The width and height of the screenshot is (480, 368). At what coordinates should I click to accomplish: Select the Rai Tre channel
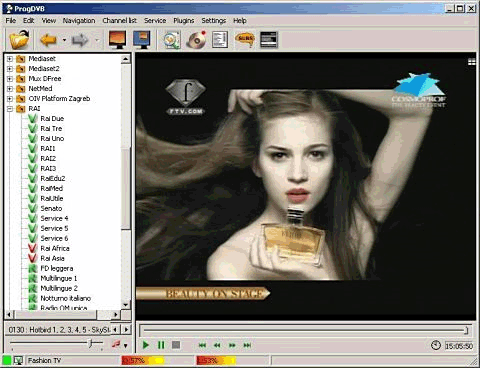pyautogui.click(x=51, y=129)
